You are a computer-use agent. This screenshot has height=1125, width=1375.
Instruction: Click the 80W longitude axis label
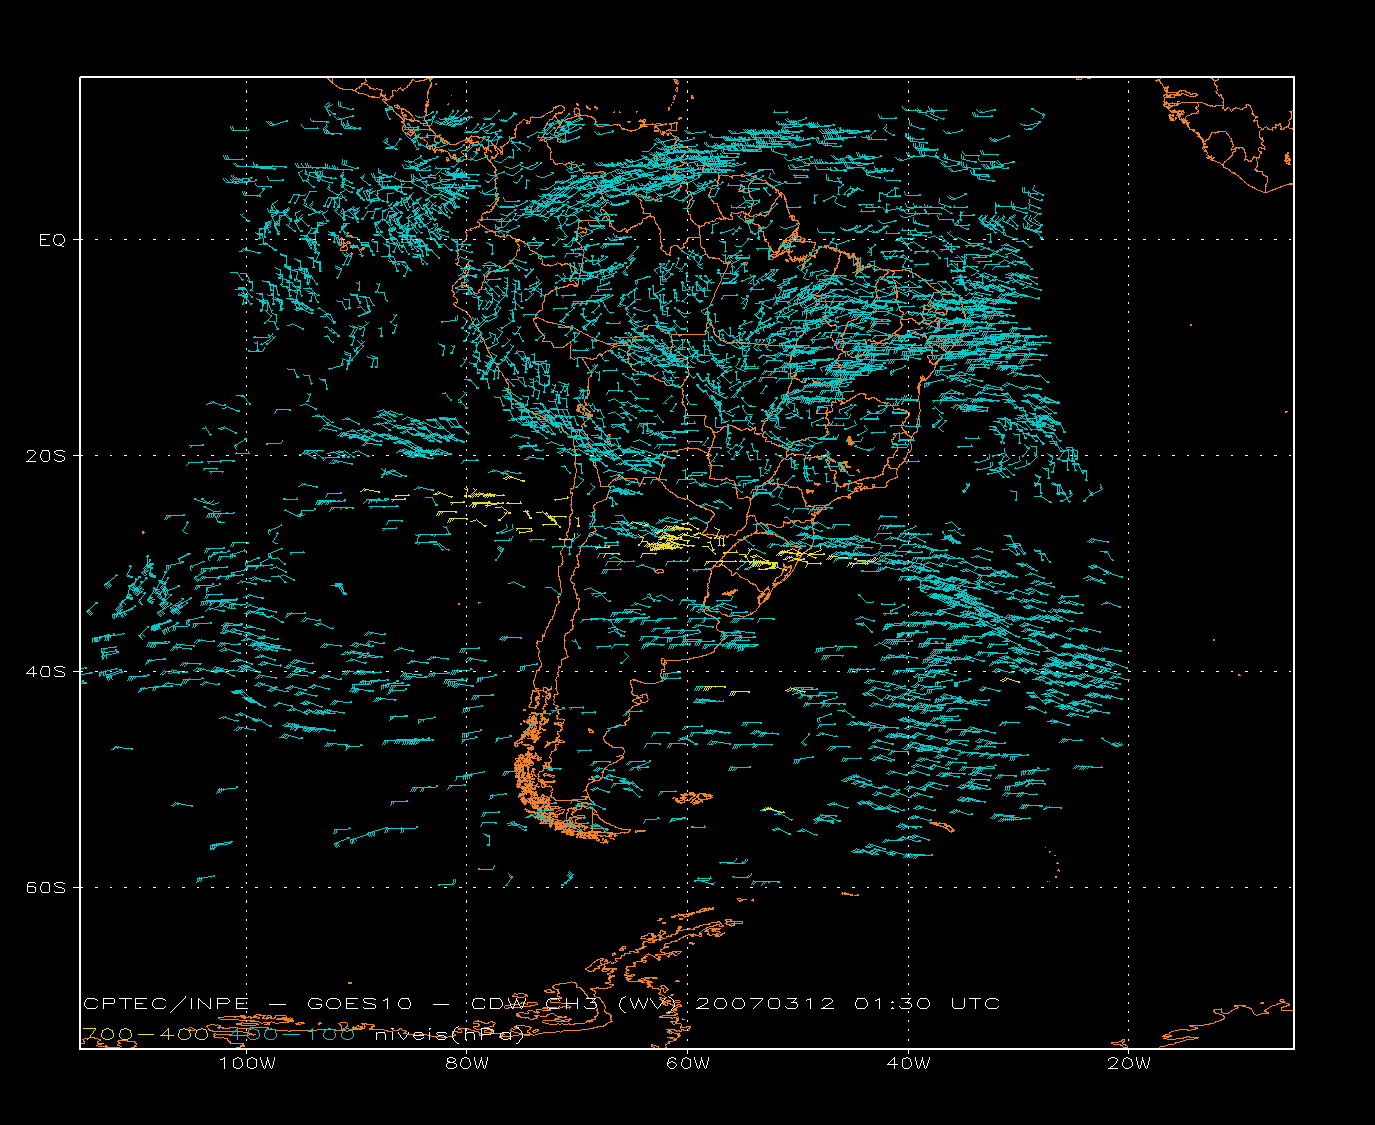pos(467,1063)
